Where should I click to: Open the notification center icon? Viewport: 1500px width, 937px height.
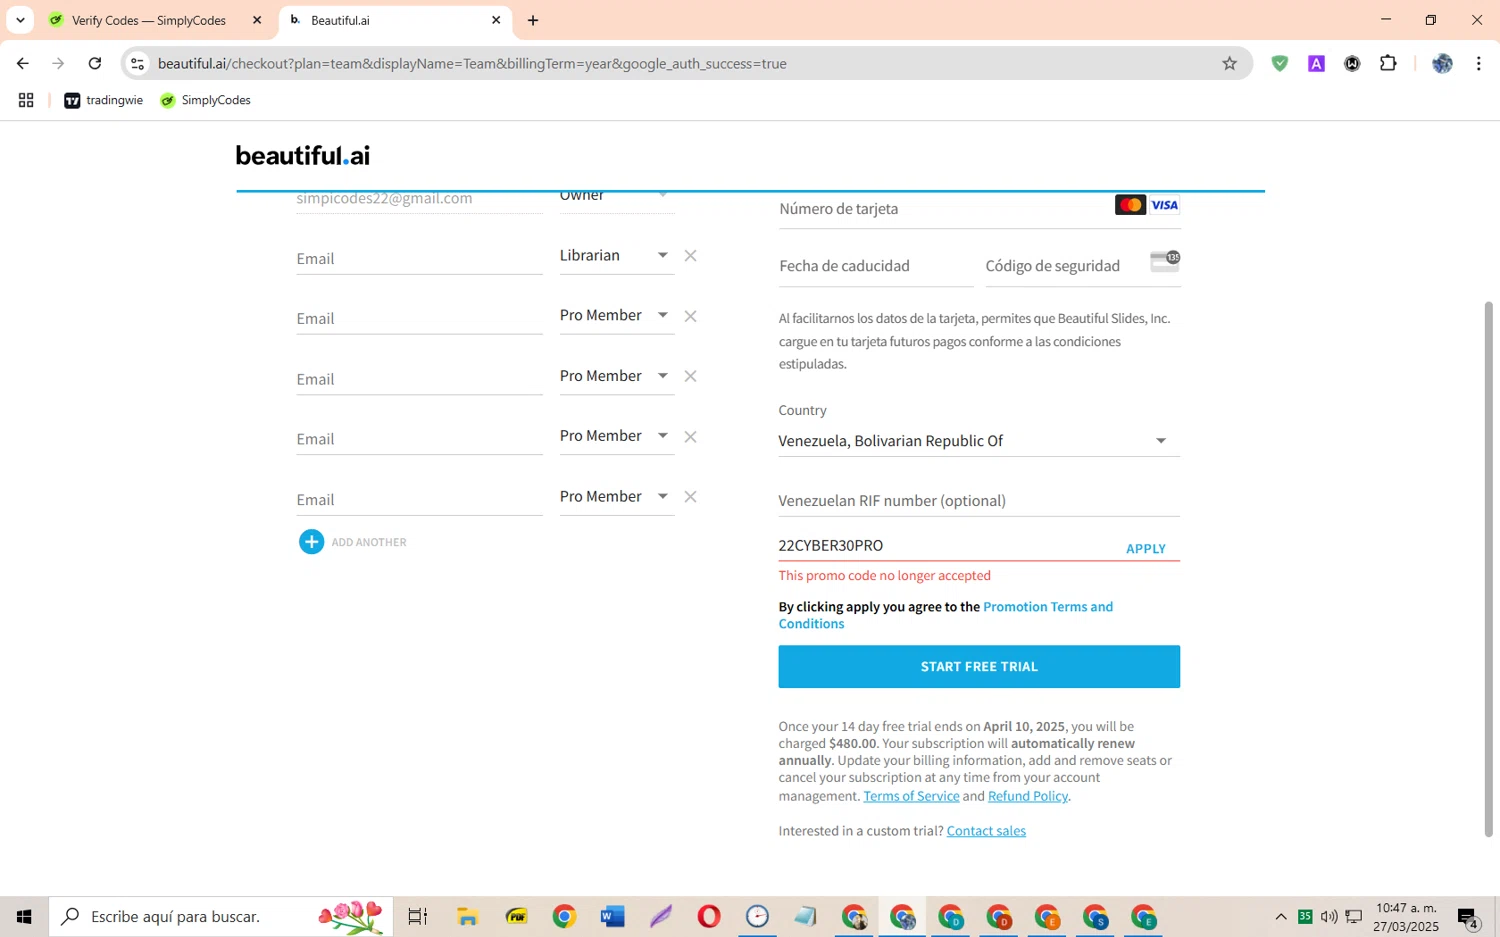(x=1468, y=917)
